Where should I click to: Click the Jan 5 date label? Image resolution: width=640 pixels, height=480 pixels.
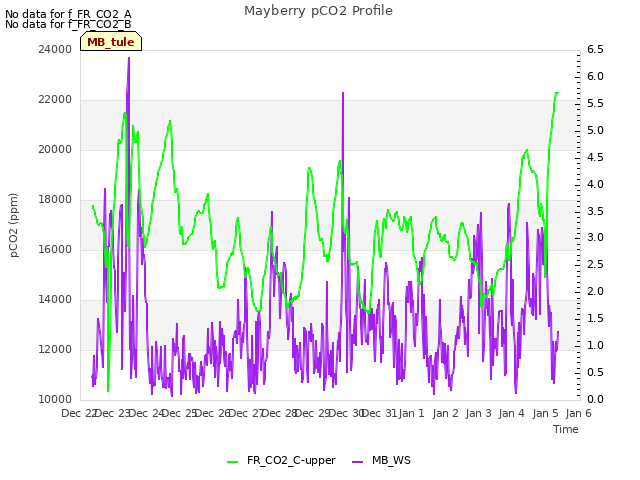pyautogui.click(x=546, y=413)
